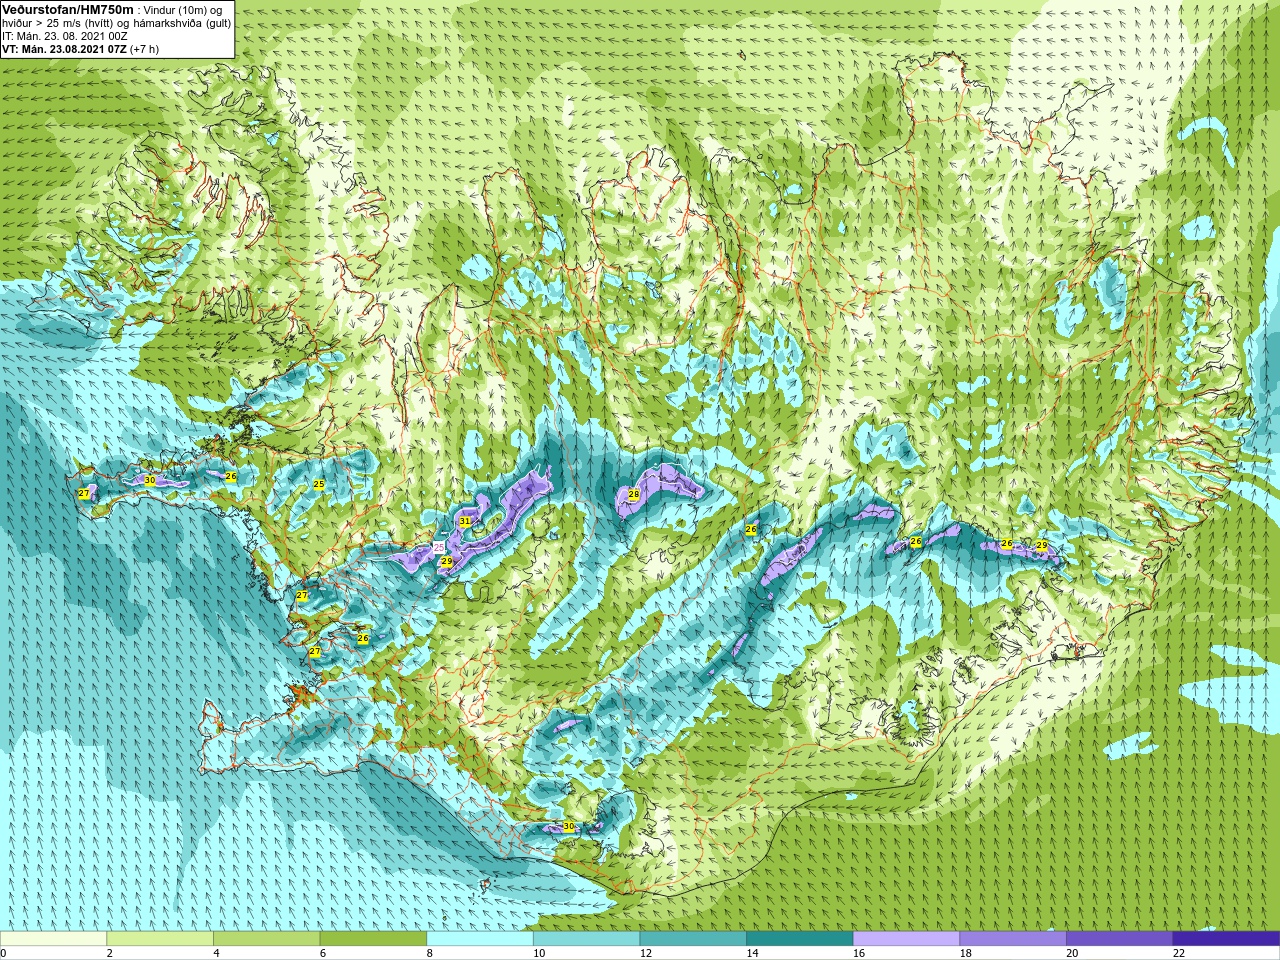The width and height of the screenshot is (1280, 960).
Task: Click the 18–20 m/s light purple legend swatch
Action: coord(1013,939)
